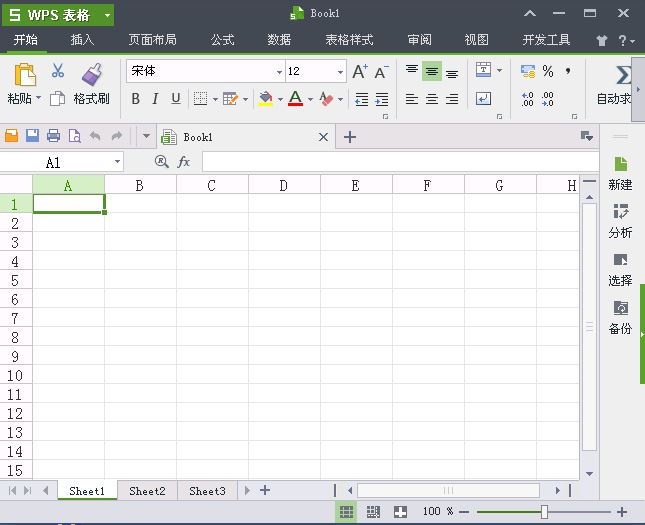Apply percent style format

click(x=548, y=71)
